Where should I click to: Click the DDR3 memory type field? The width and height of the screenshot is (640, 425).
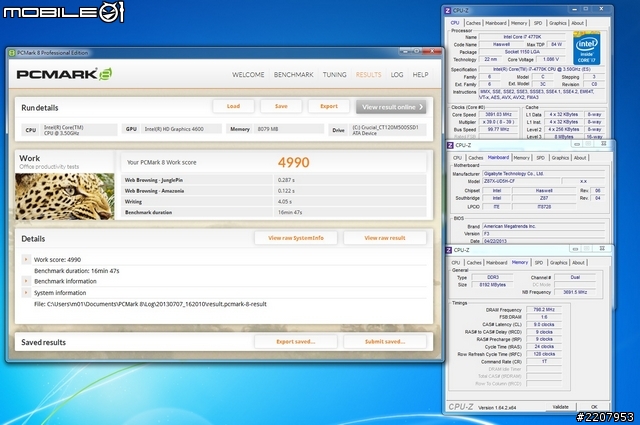click(493, 277)
